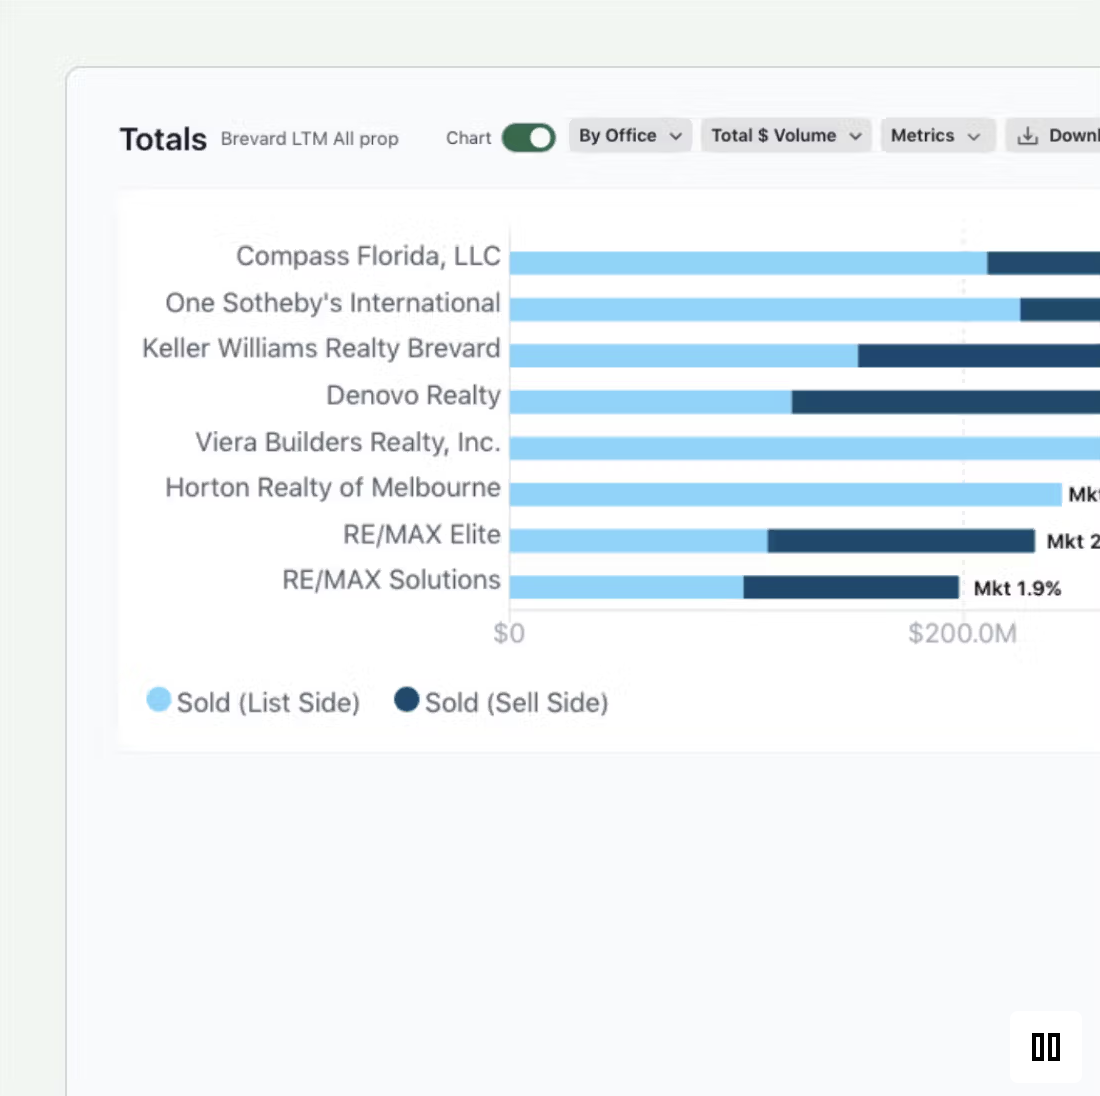Toggle Sold (Sell Side) legend item

click(x=501, y=702)
